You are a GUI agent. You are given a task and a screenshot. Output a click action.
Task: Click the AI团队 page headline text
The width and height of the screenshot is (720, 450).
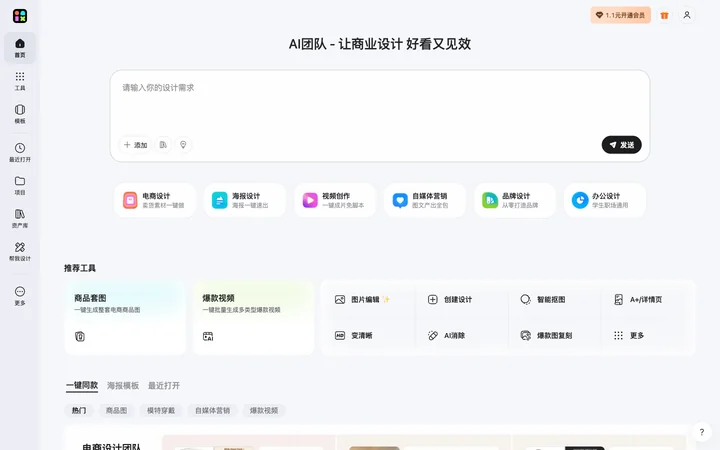point(380,44)
